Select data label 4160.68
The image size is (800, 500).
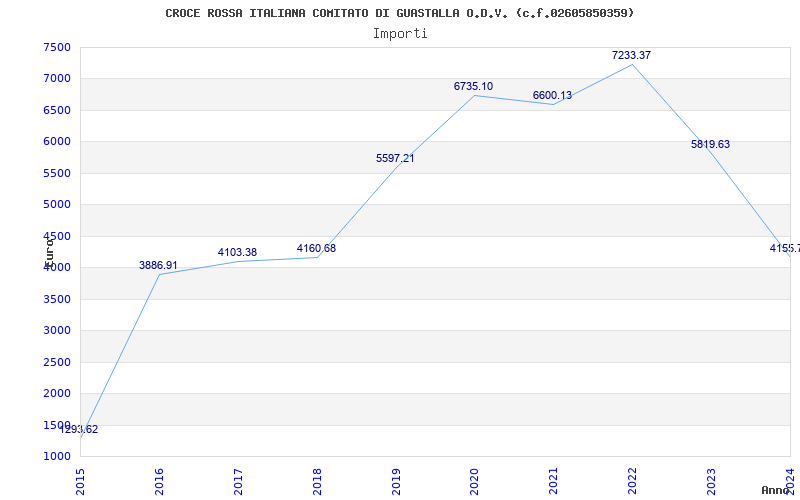(316, 248)
